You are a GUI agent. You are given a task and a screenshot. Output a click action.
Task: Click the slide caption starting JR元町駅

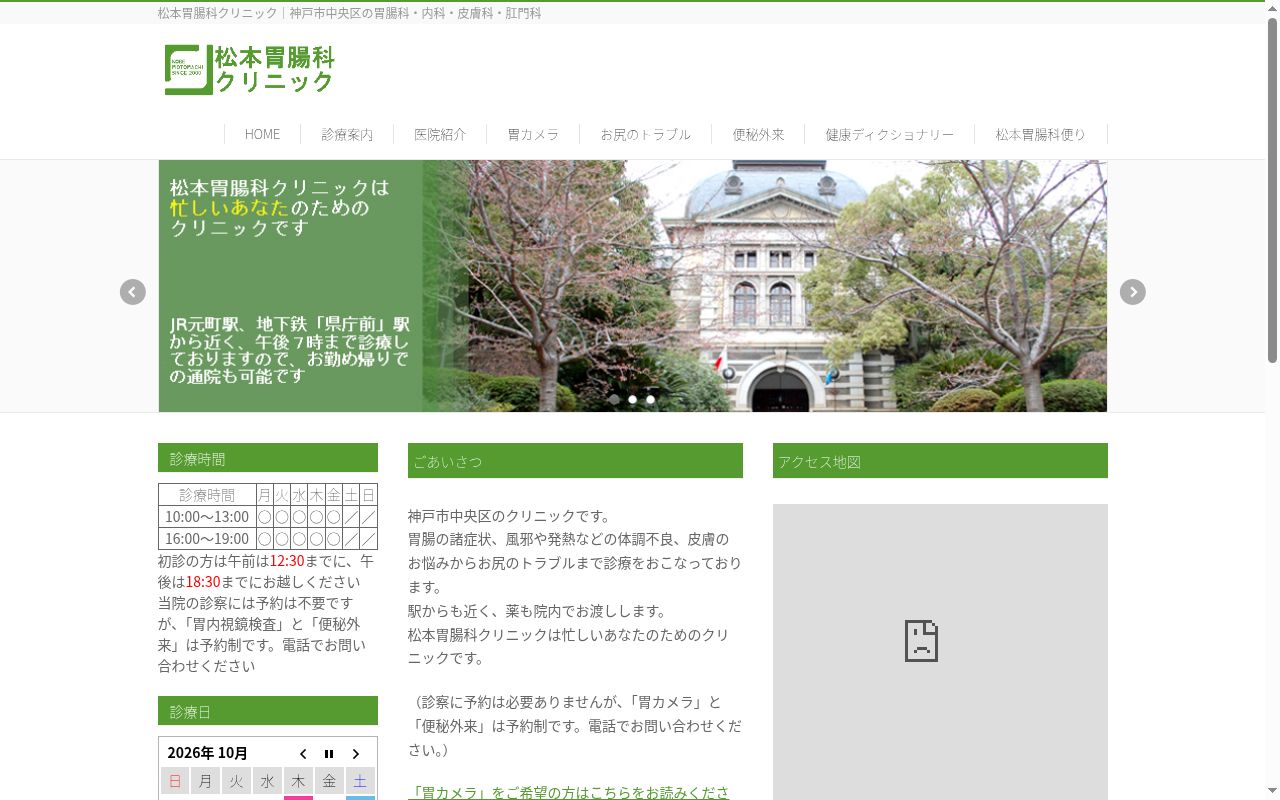tap(290, 350)
